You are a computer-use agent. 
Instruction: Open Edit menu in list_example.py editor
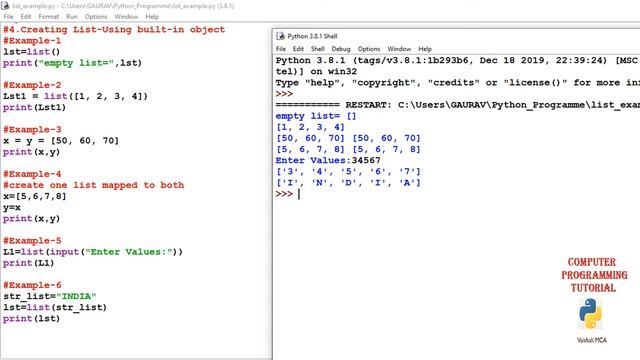click(26, 17)
